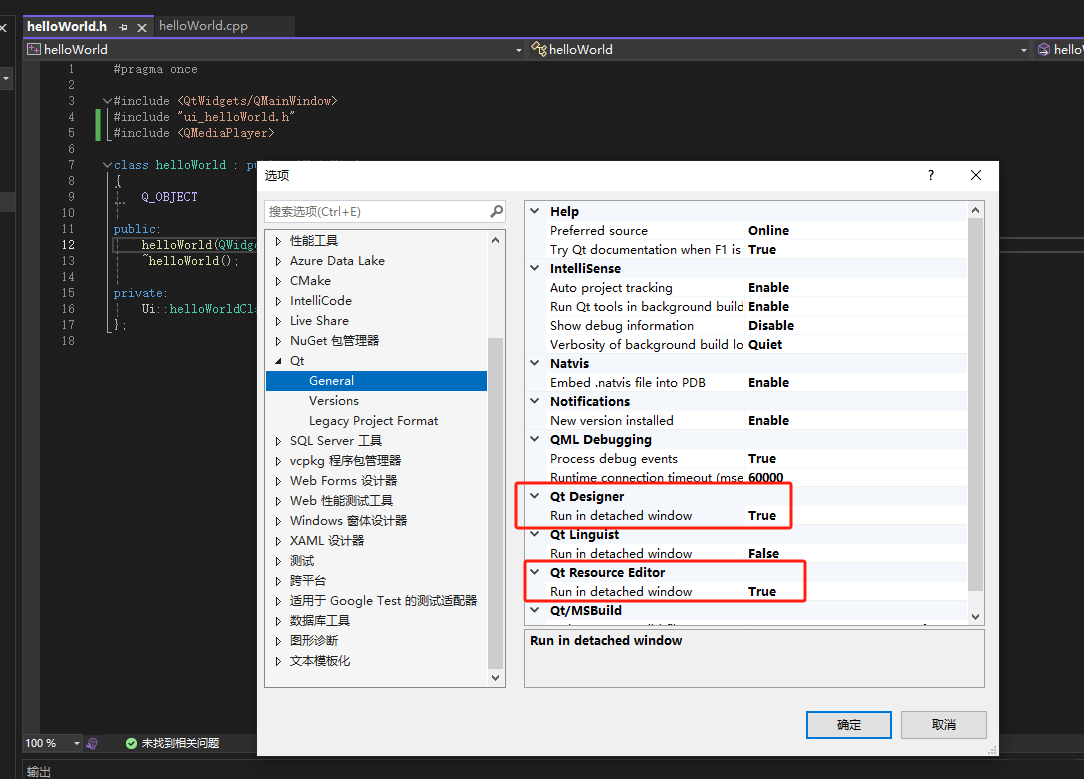This screenshot has width=1084, height=779.
Task: Click the green no-issues-found checkmark icon
Action: (x=131, y=743)
